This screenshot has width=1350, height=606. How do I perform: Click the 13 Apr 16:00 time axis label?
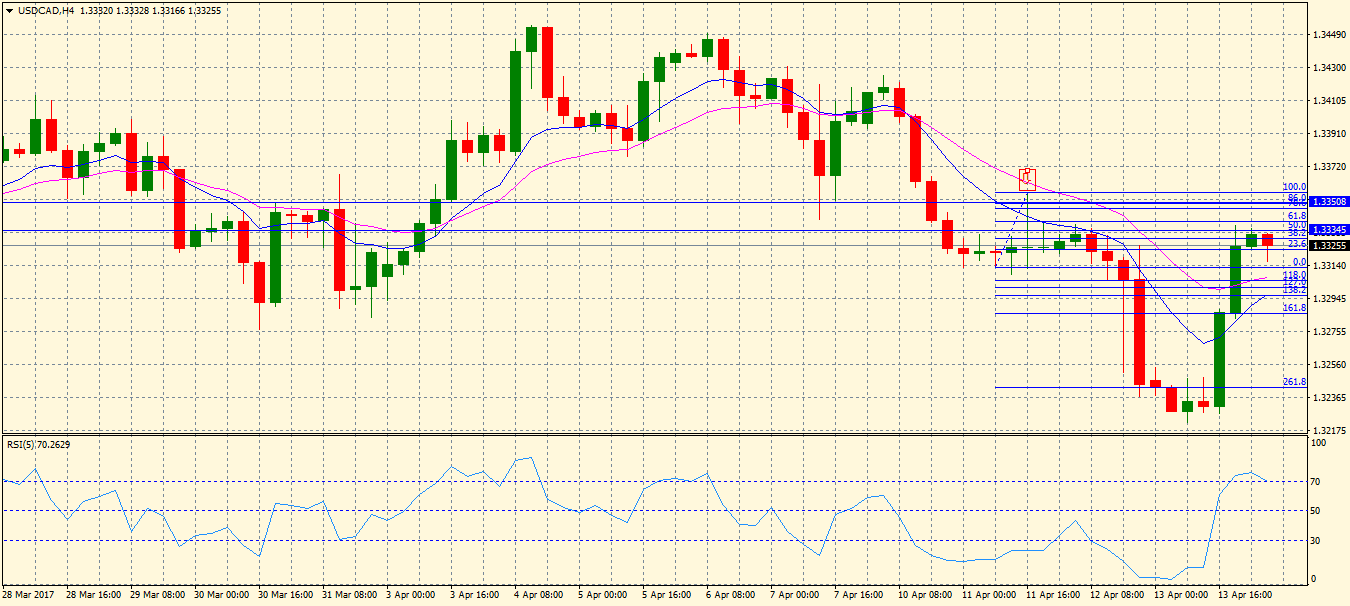pyautogui.click(x=1243, y=594)
